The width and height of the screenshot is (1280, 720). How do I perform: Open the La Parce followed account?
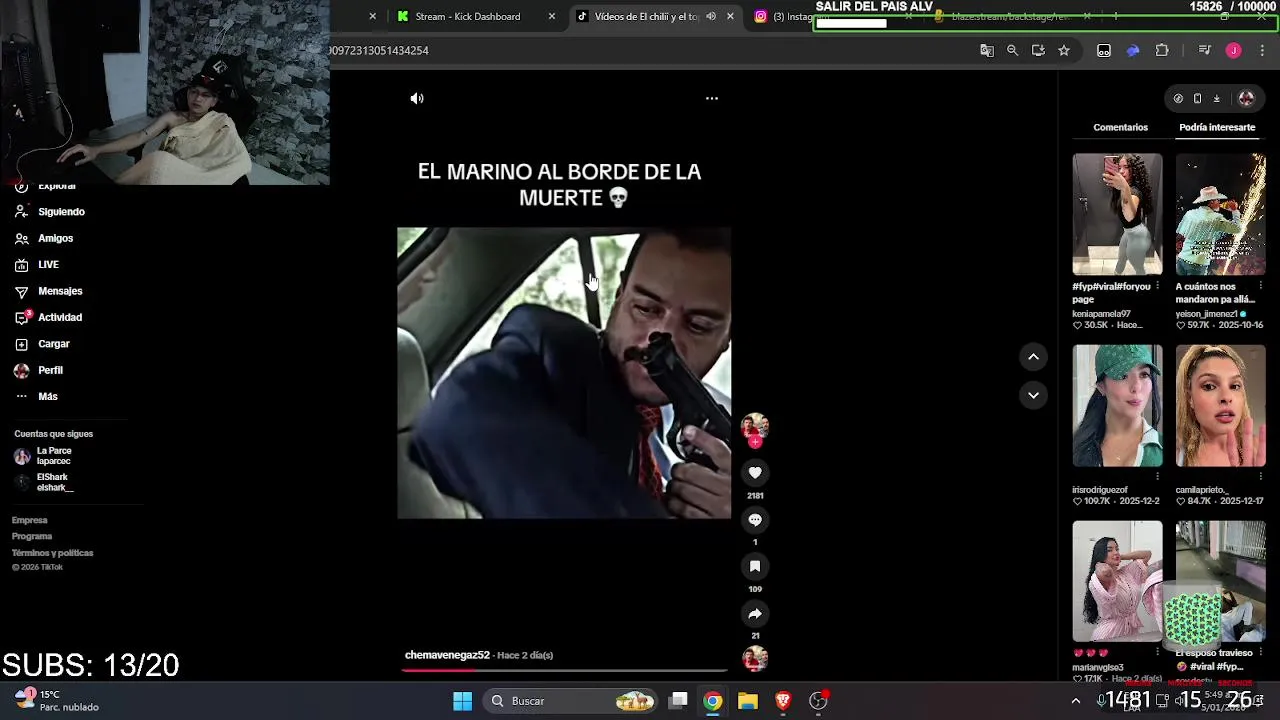(43, 456)
